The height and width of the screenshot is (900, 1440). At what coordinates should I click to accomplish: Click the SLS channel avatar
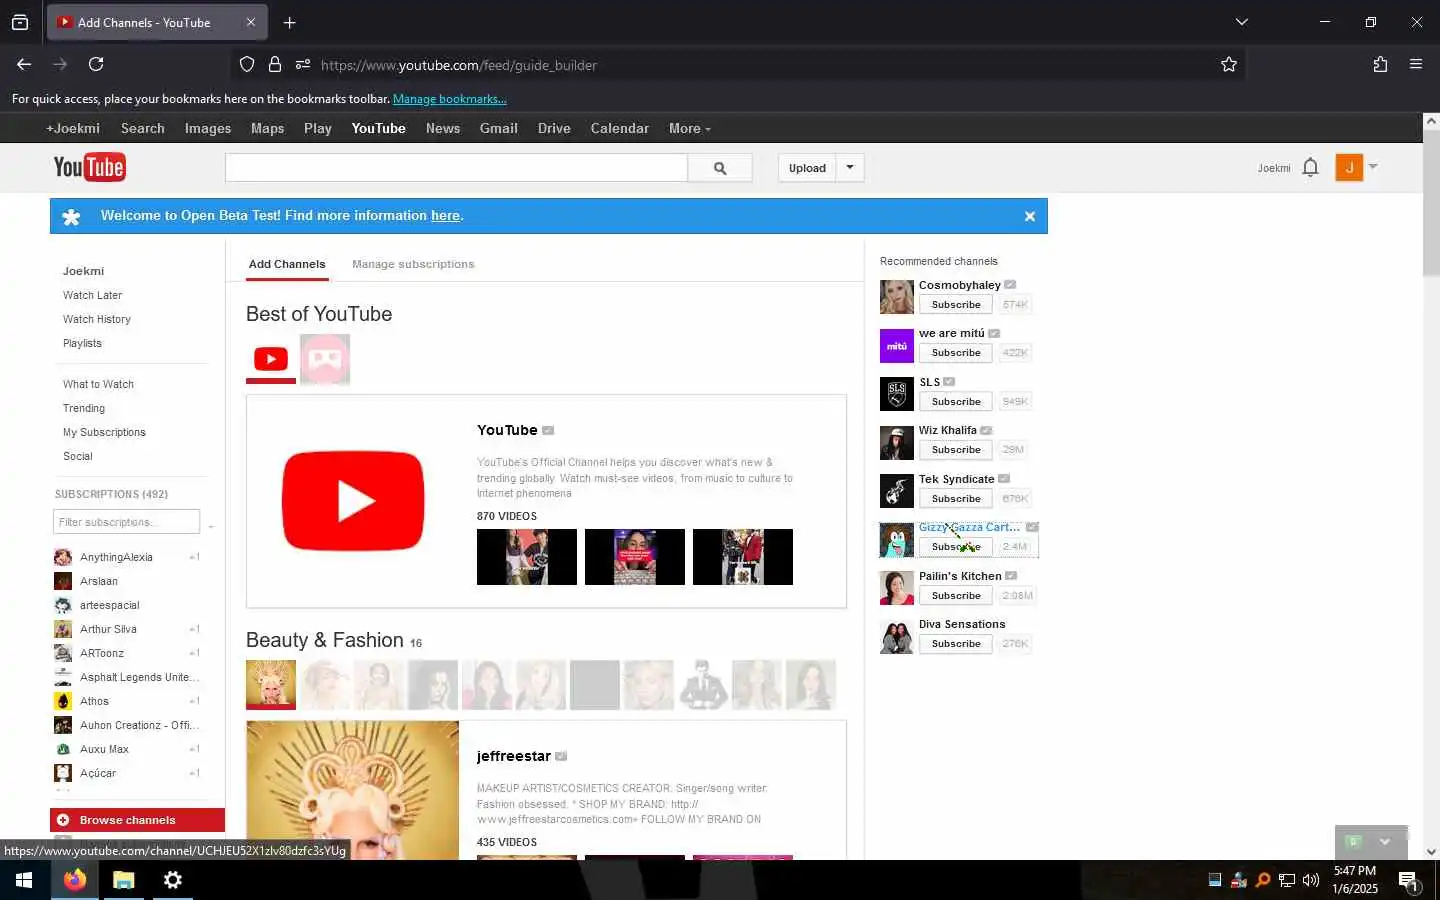(x=896, y=394)
